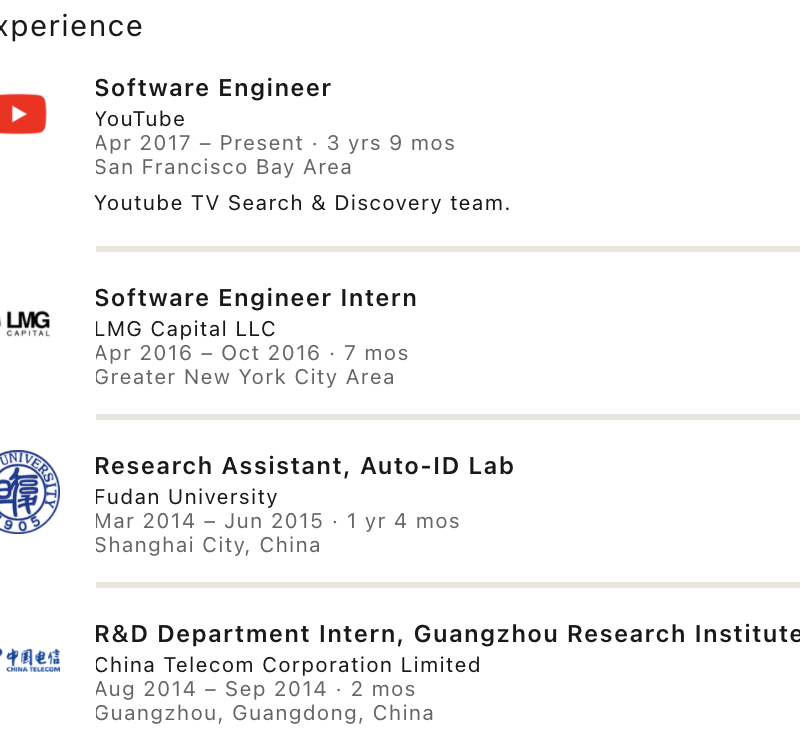Click the China Telecom logo

(x=30, y=659)
